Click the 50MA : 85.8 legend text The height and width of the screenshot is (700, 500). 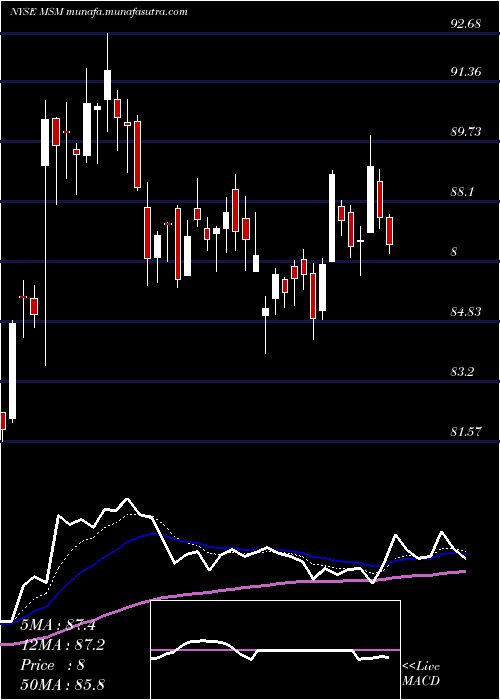(62, 684)
